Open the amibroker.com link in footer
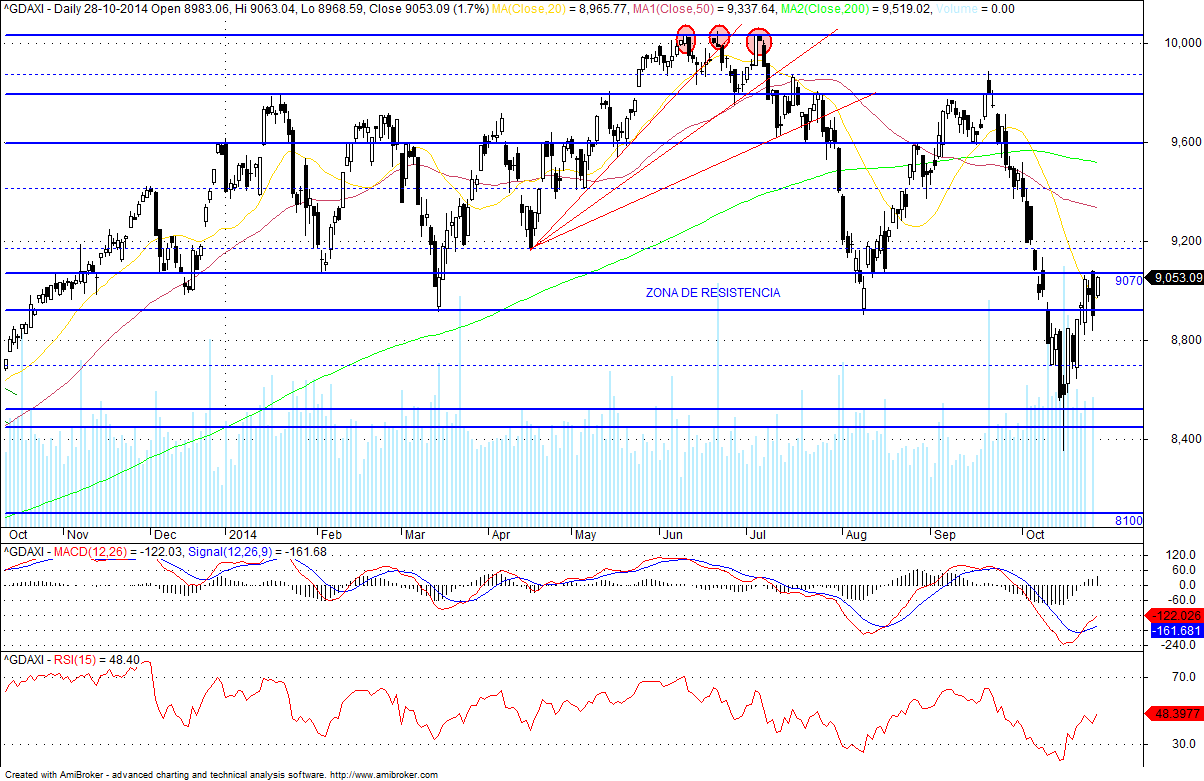 pos(384,775)
